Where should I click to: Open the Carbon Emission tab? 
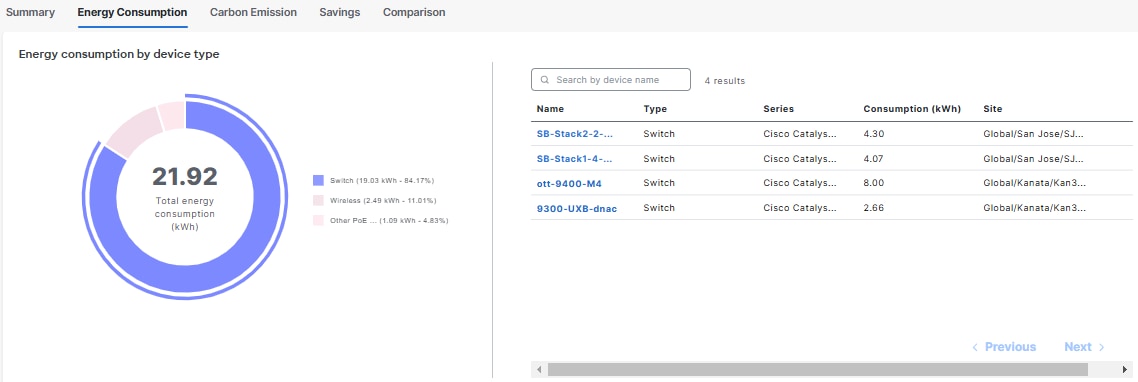click(253, 12)
